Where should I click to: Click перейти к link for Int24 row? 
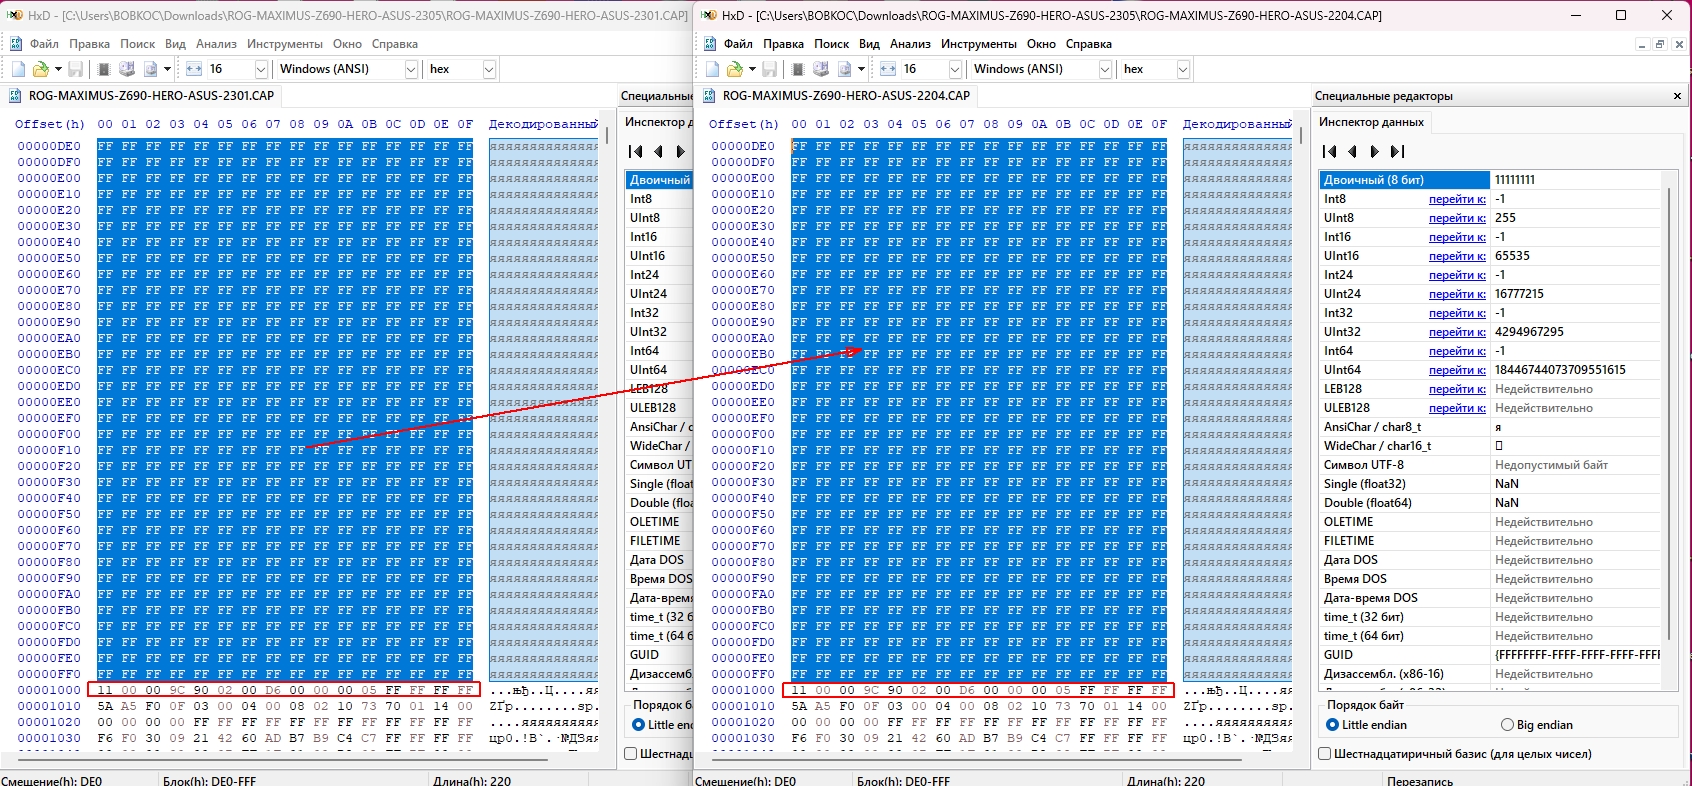point(1457,275)
